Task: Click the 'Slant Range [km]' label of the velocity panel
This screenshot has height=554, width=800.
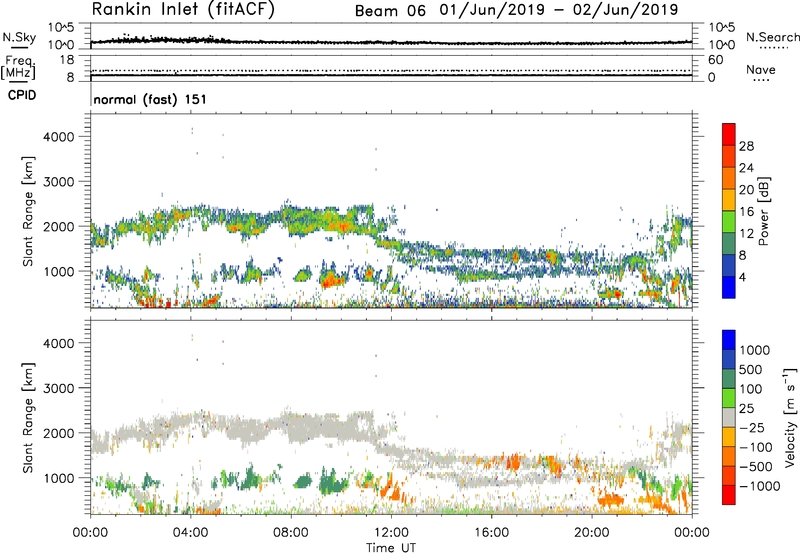Action: pyautogui.click(x=28, y=417)
